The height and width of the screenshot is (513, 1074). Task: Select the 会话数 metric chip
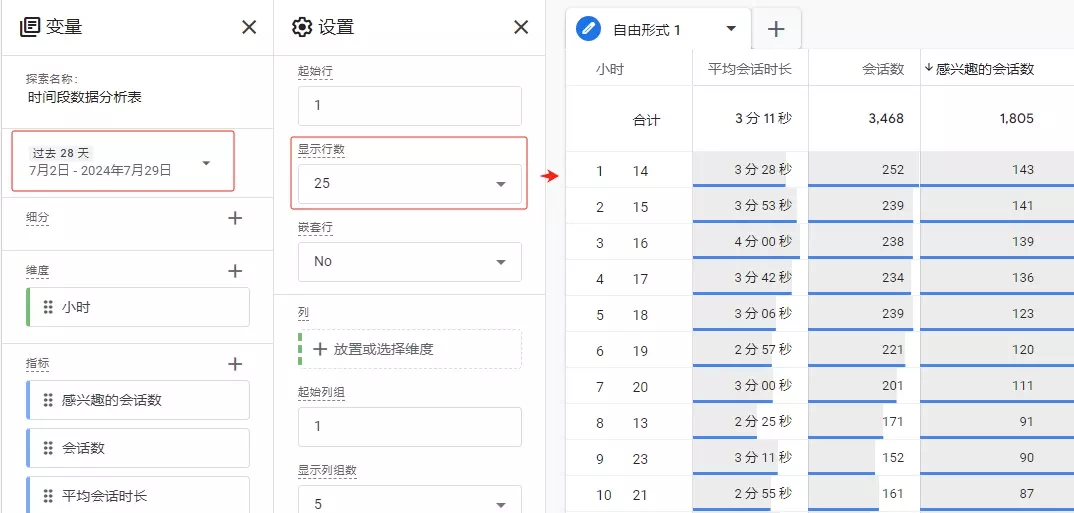138,448
